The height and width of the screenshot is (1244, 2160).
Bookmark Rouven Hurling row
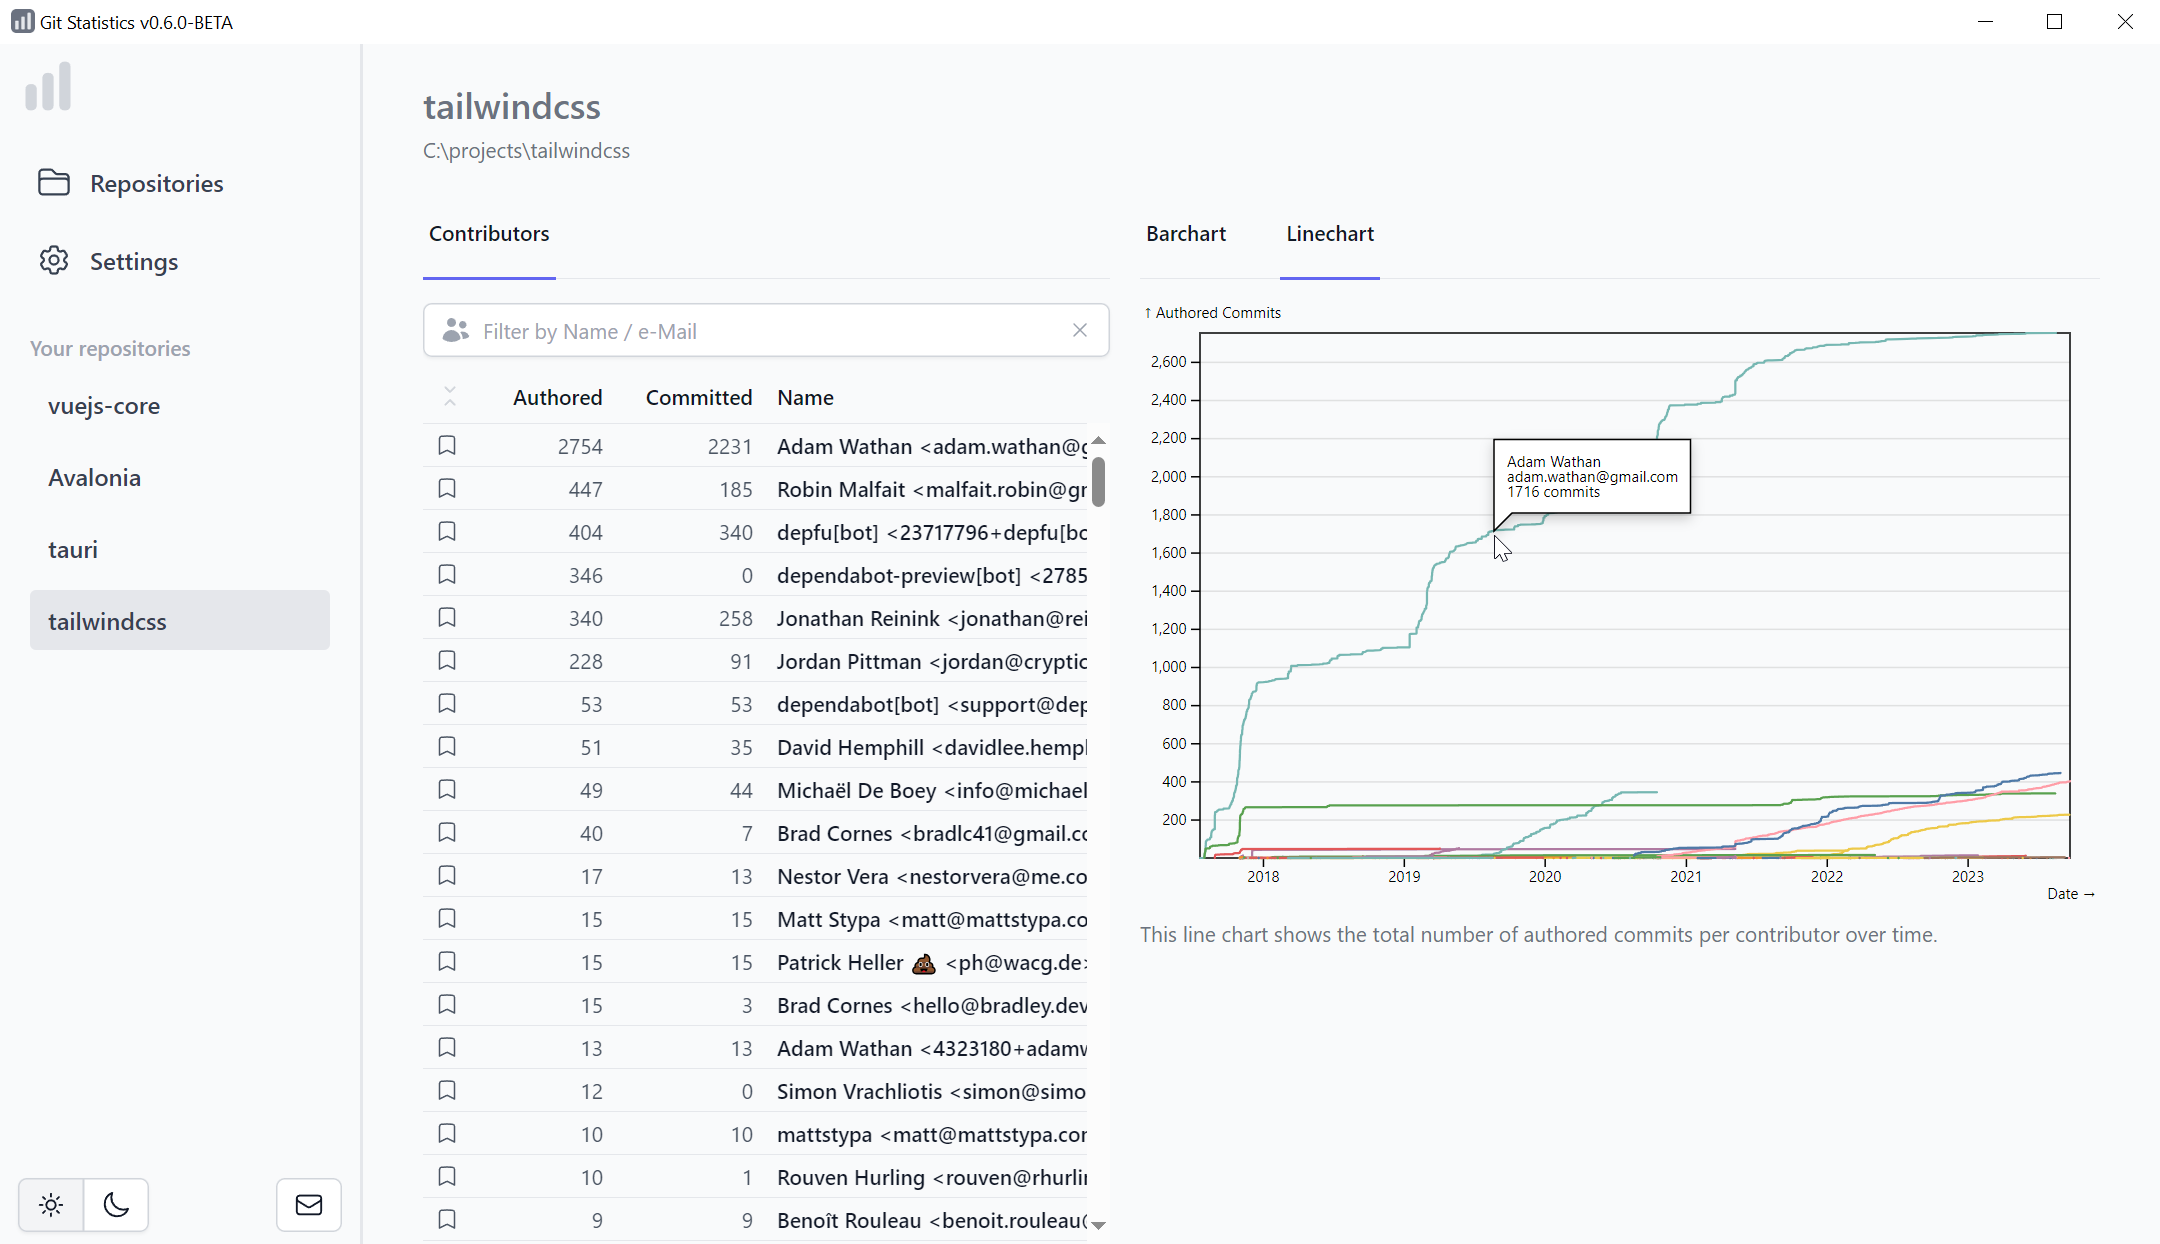click(447, 1177)
